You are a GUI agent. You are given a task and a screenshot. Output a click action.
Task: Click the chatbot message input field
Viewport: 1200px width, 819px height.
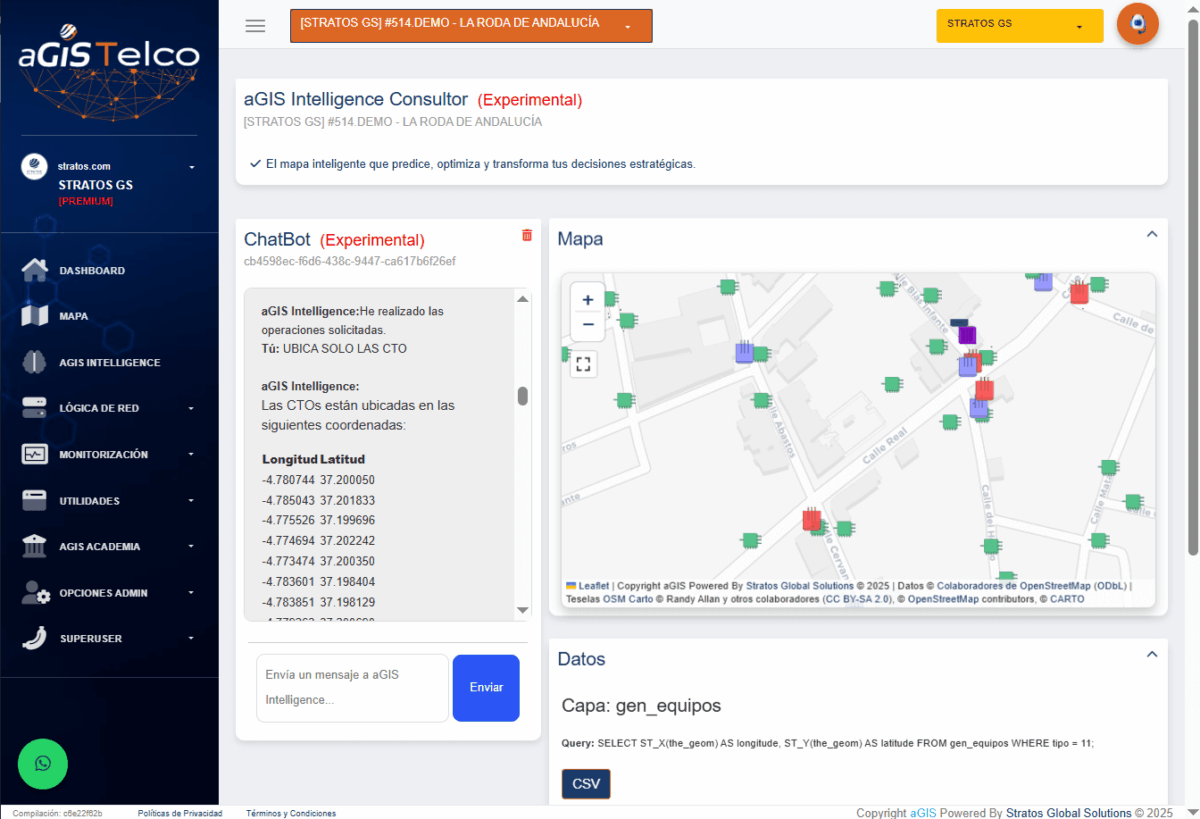coord(351,688)
